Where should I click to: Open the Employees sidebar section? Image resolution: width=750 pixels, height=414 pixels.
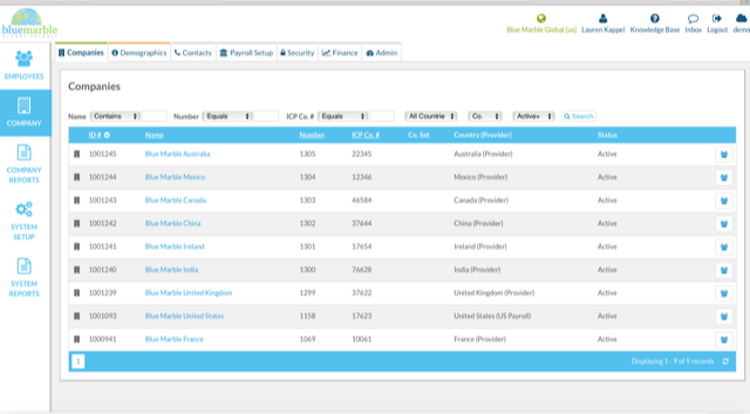(24, 66)
